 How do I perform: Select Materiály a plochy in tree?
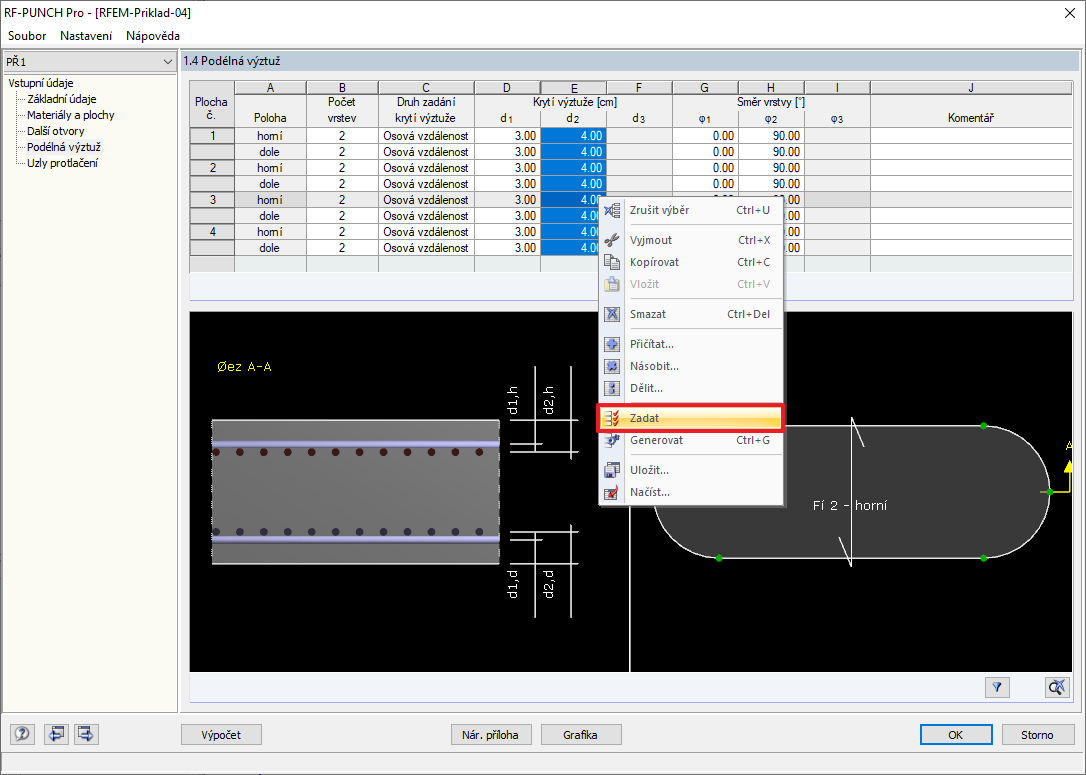pos(71,115)
